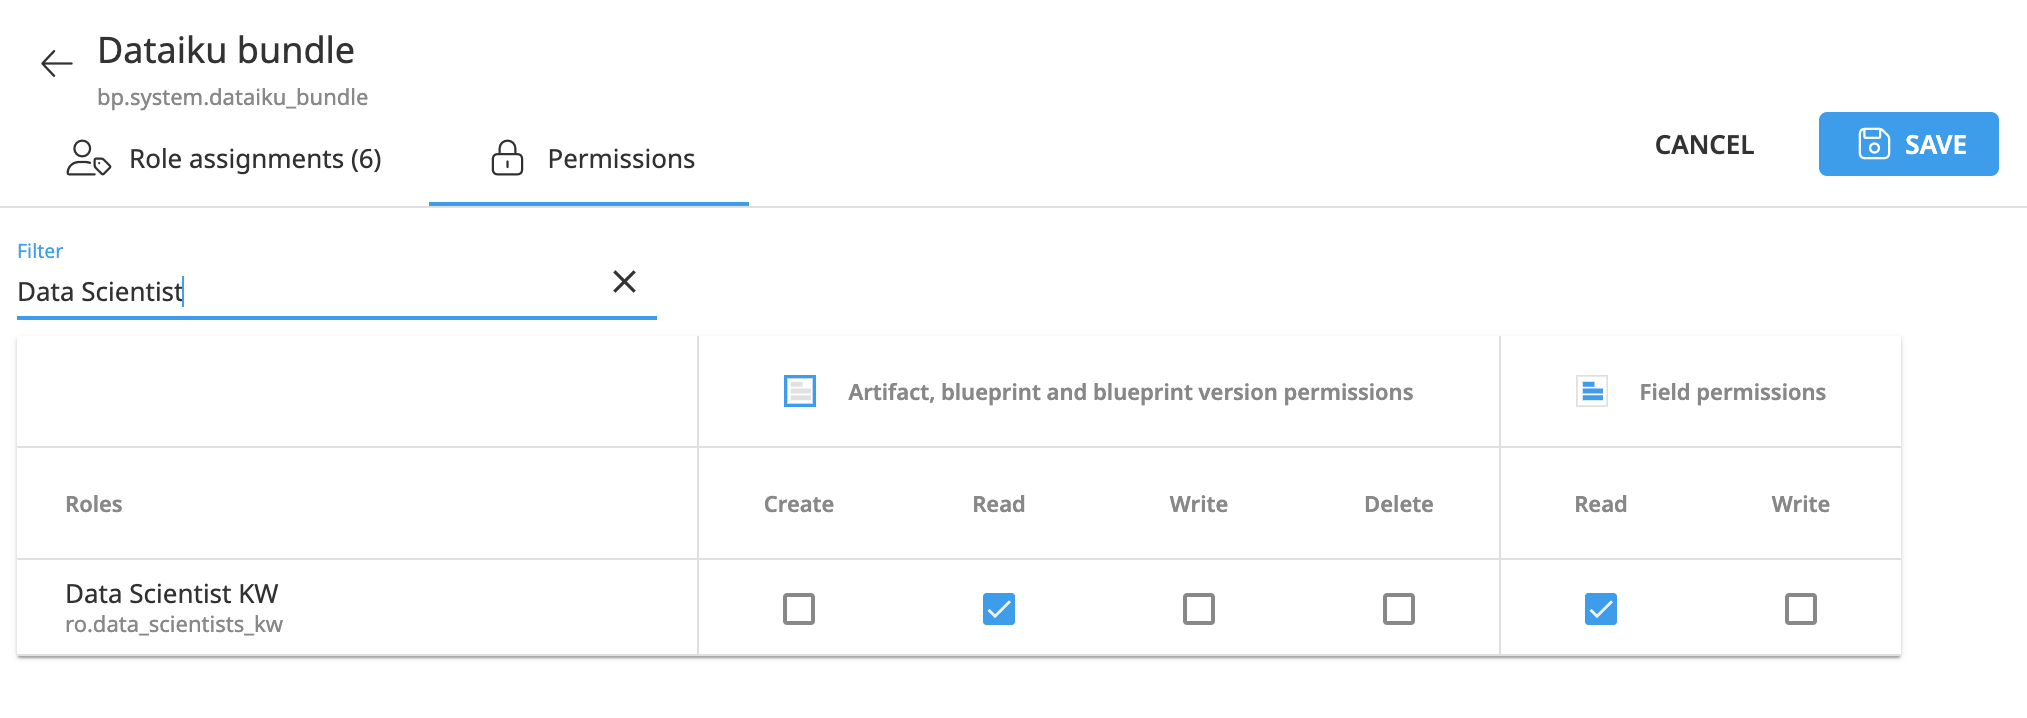
Task: Enable artifact Write for Data Scientist KW
Action: click(1199, 609)
